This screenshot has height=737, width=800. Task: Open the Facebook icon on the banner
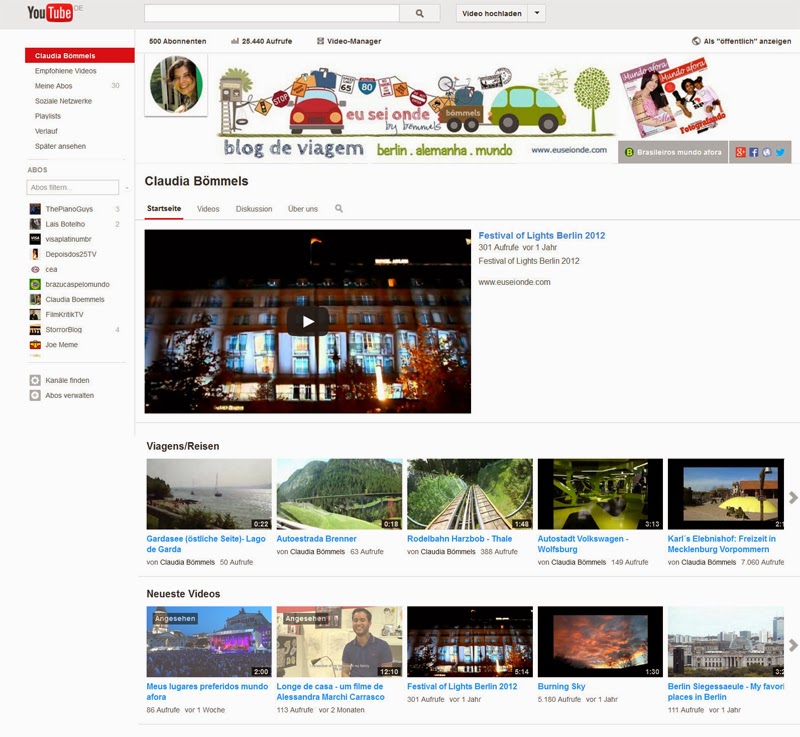click(x=754, y=152)
